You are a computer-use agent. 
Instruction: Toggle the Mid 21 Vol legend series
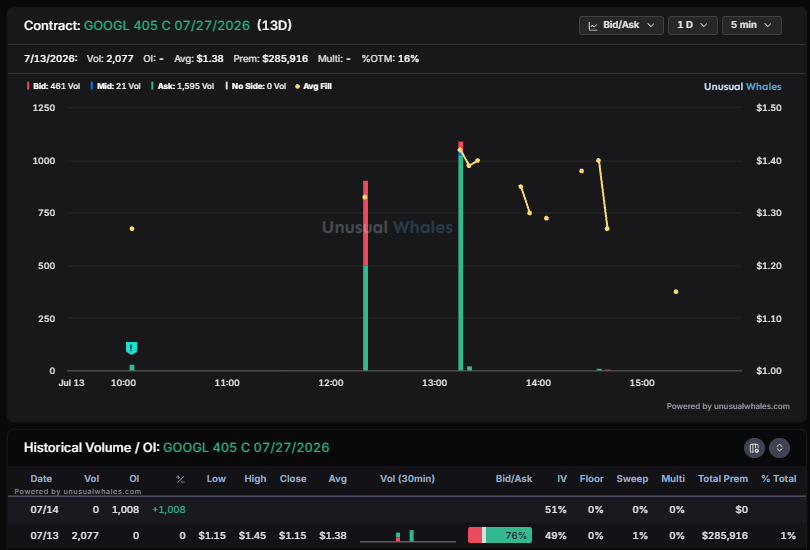(116, 86)
